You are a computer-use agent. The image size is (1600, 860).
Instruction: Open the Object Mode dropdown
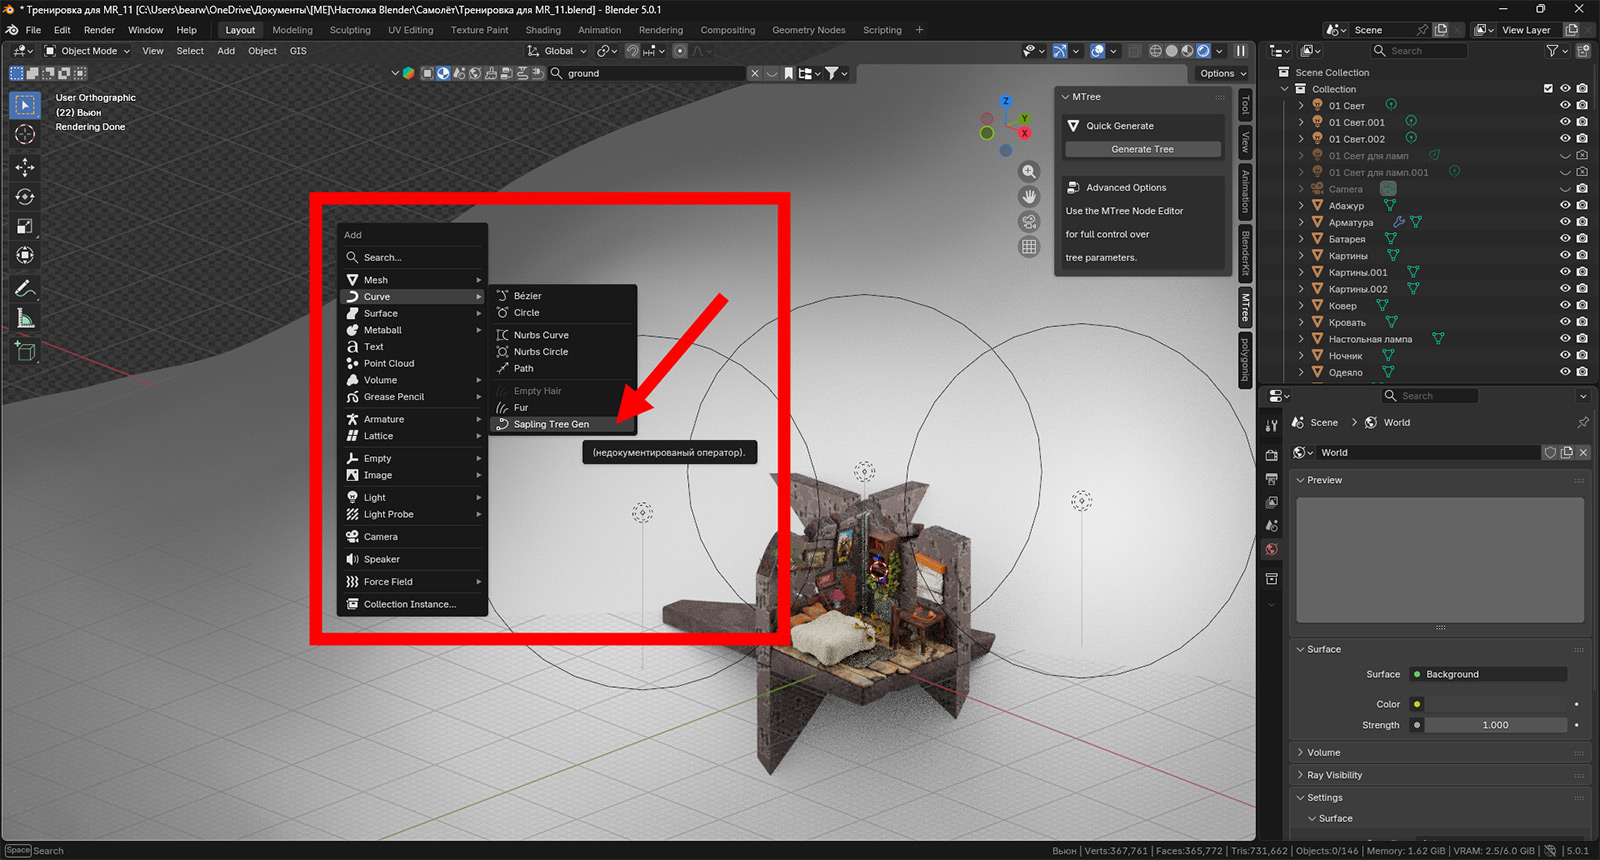[88, 51]
